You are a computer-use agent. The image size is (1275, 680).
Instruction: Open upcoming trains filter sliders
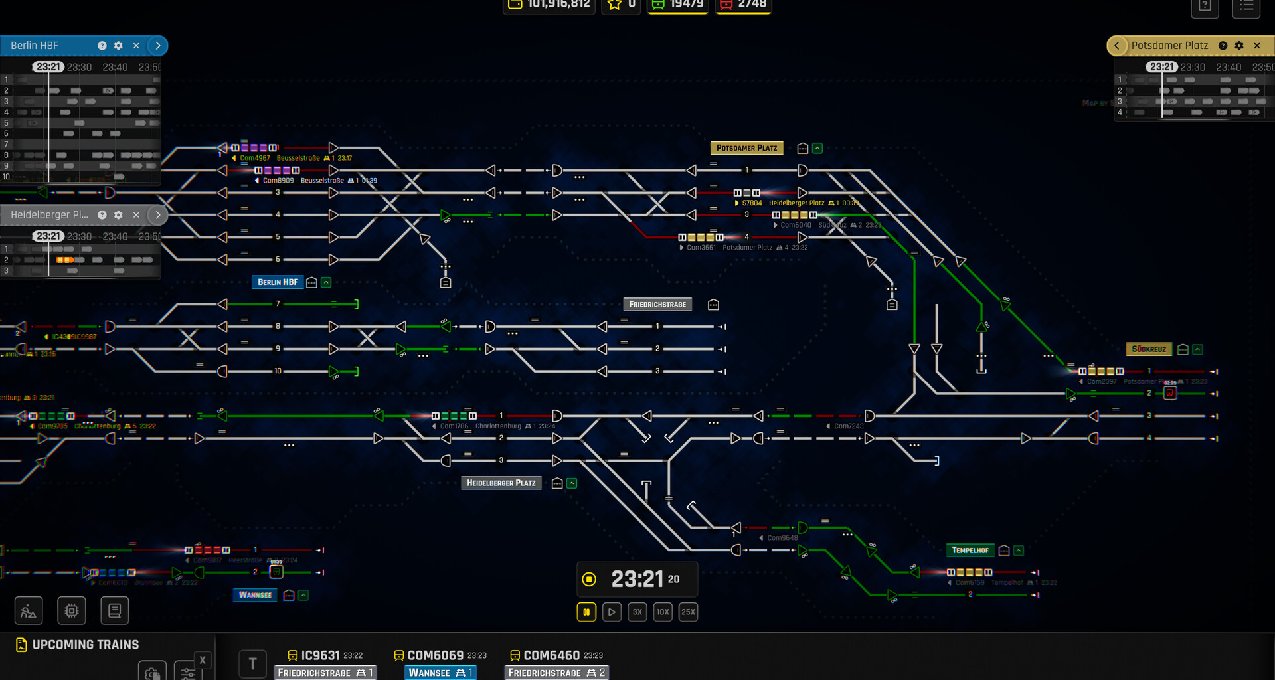[x=186, y=671]
